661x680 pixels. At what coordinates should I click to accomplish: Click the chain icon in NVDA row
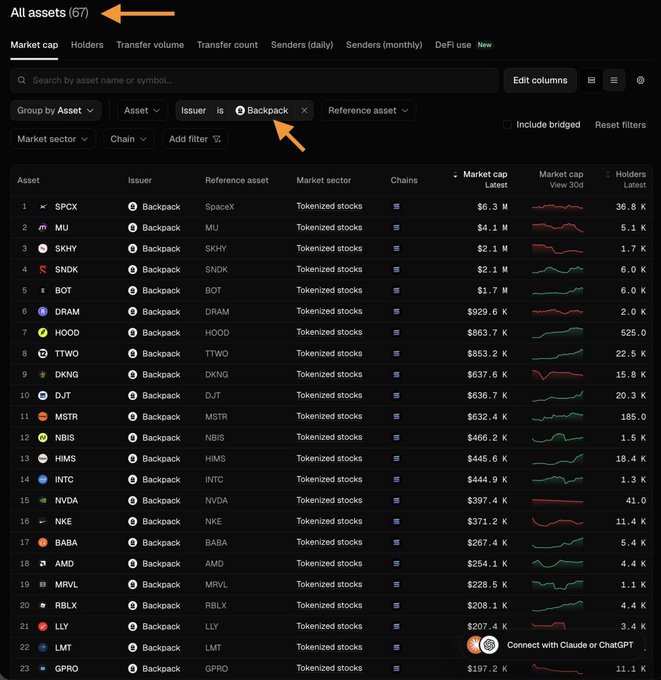(396, 500)
